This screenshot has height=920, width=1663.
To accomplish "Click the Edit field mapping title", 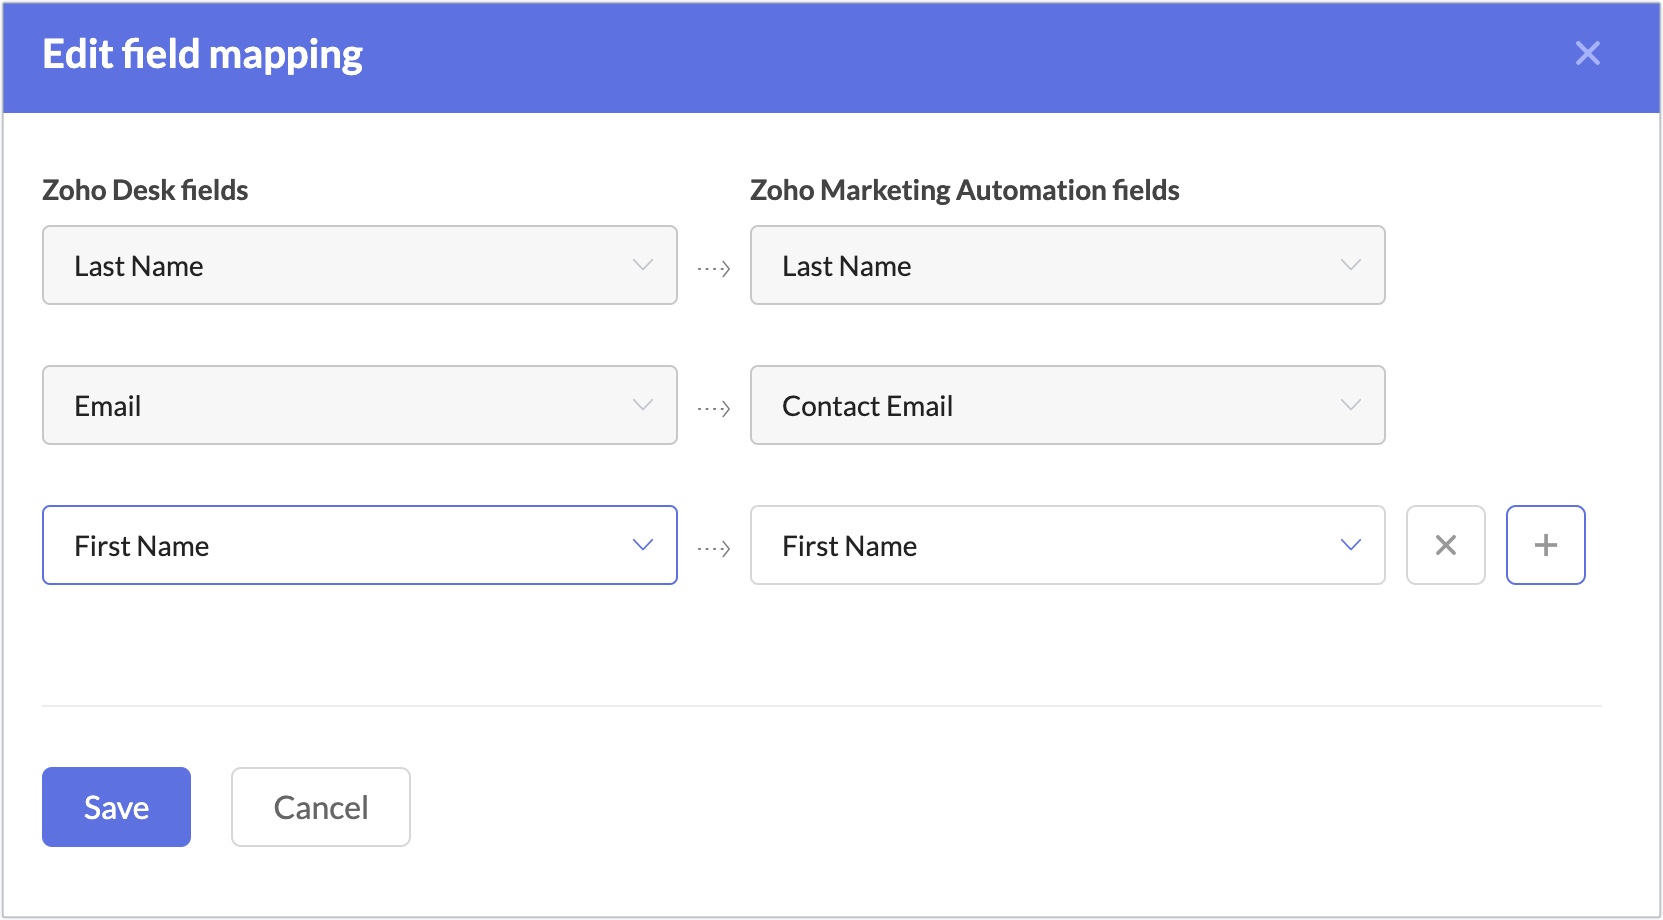I will [202, 55].
